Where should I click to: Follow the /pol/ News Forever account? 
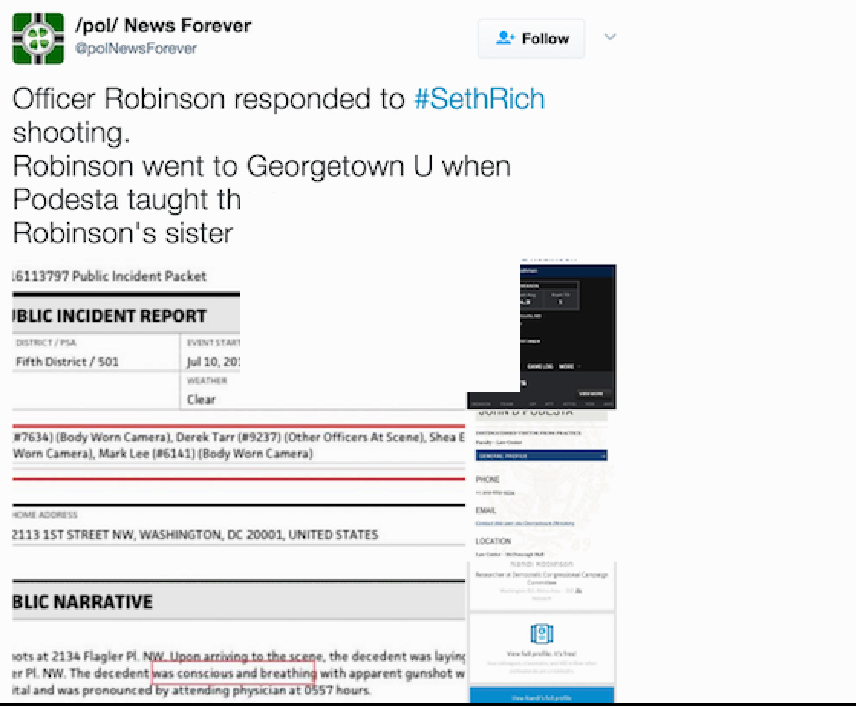(531, 38)
